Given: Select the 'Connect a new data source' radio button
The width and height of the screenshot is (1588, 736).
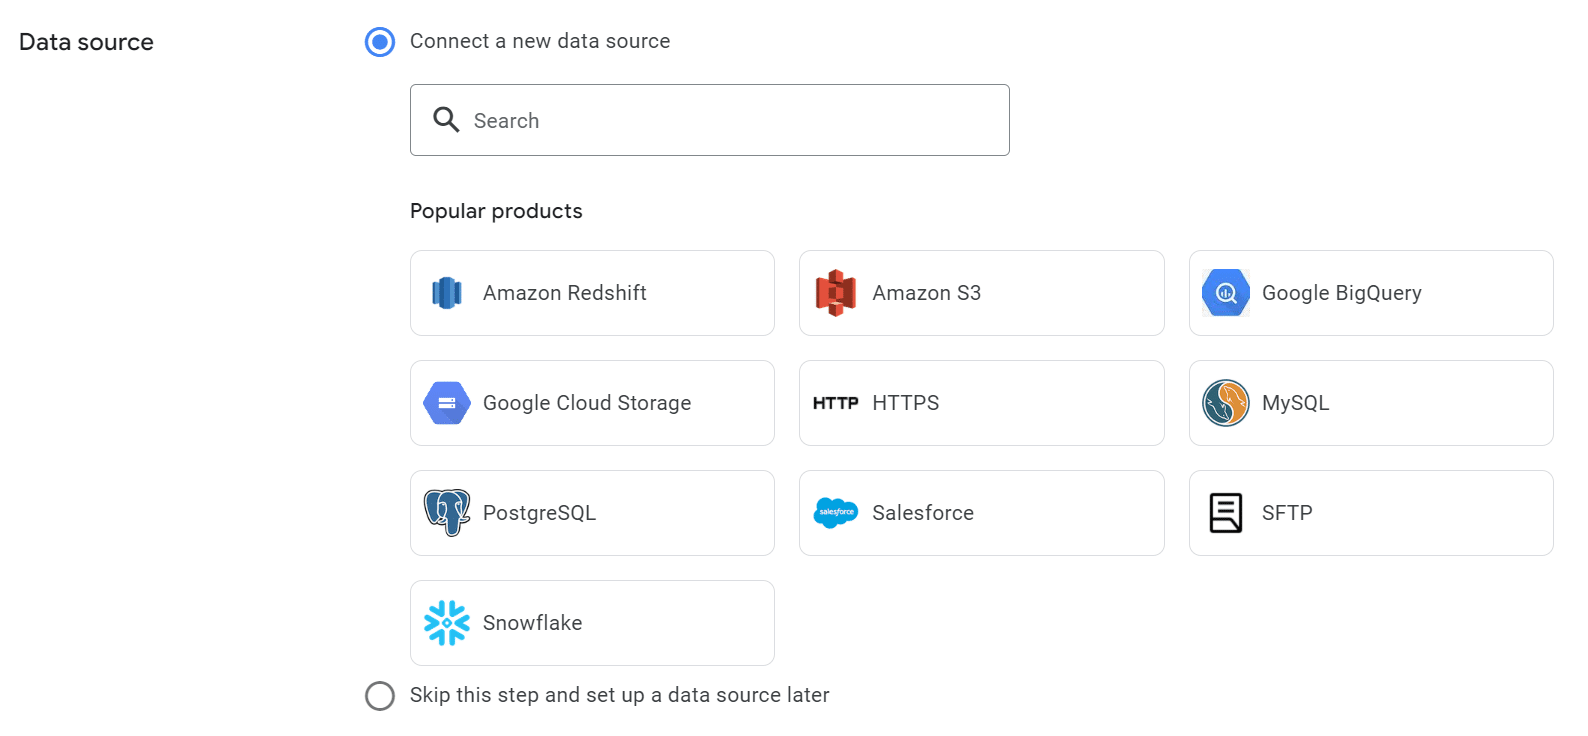Looking at the screenshot, I should [380, 42].
